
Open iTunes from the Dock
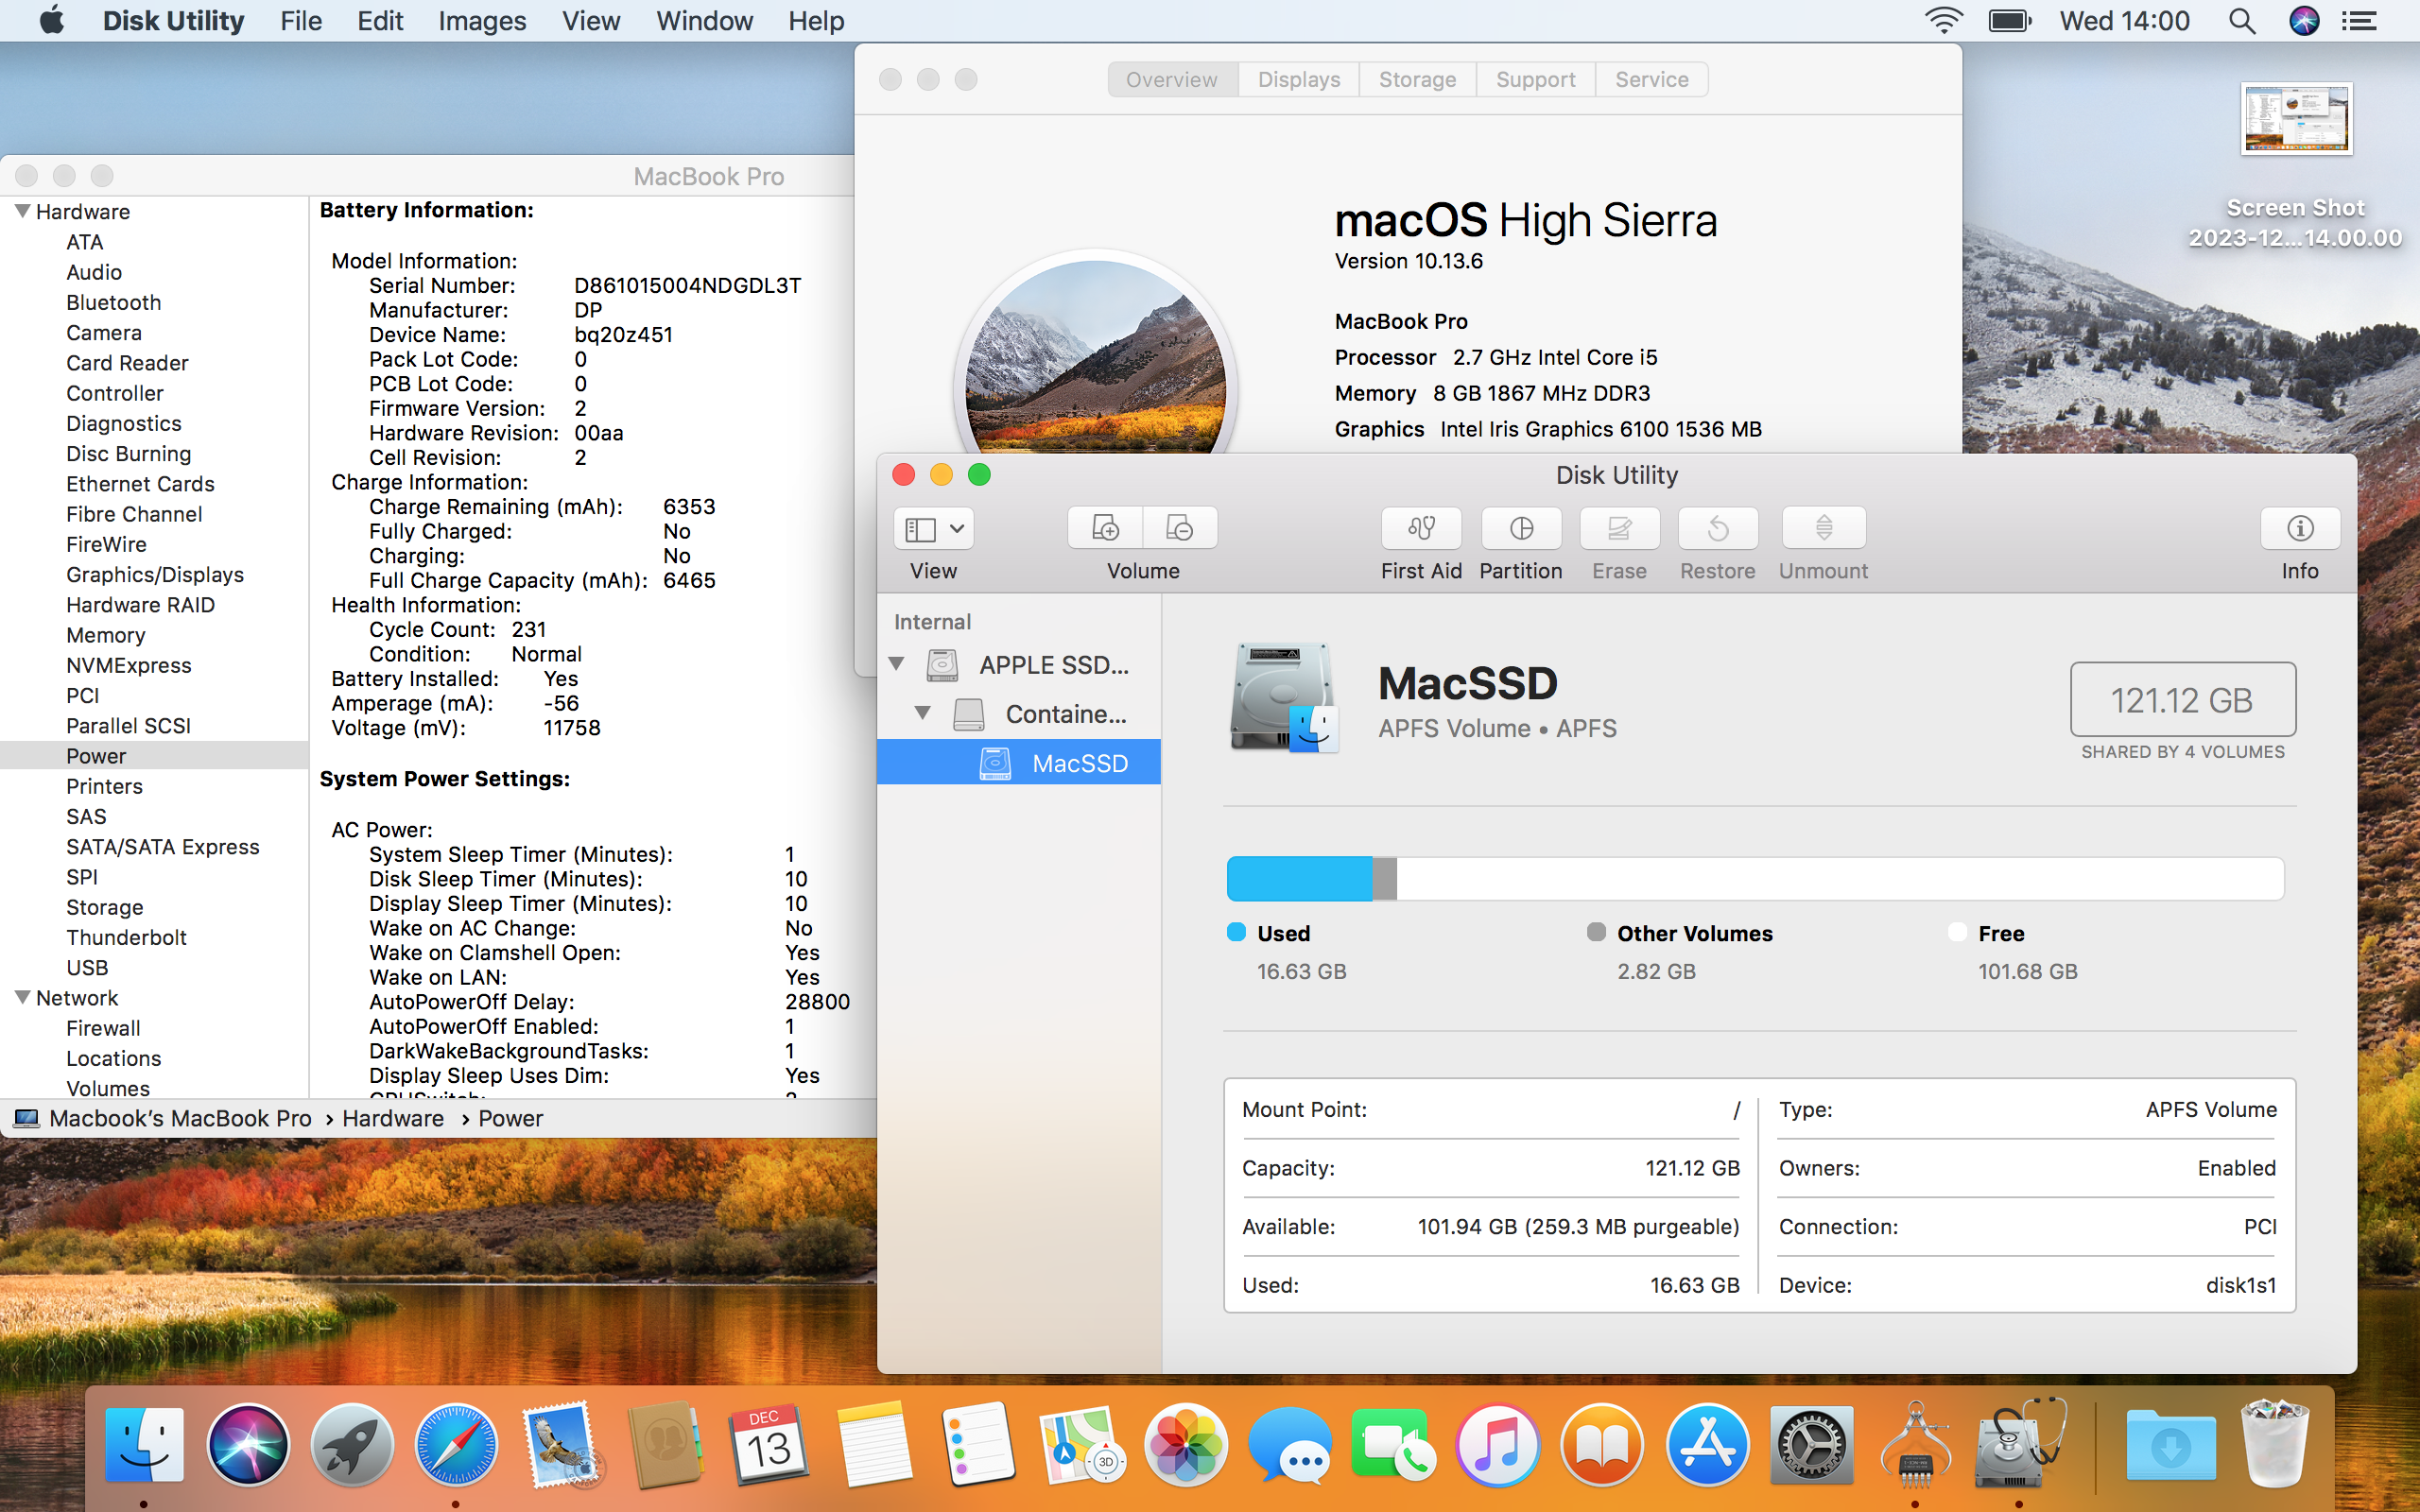click(1497, 1445)
